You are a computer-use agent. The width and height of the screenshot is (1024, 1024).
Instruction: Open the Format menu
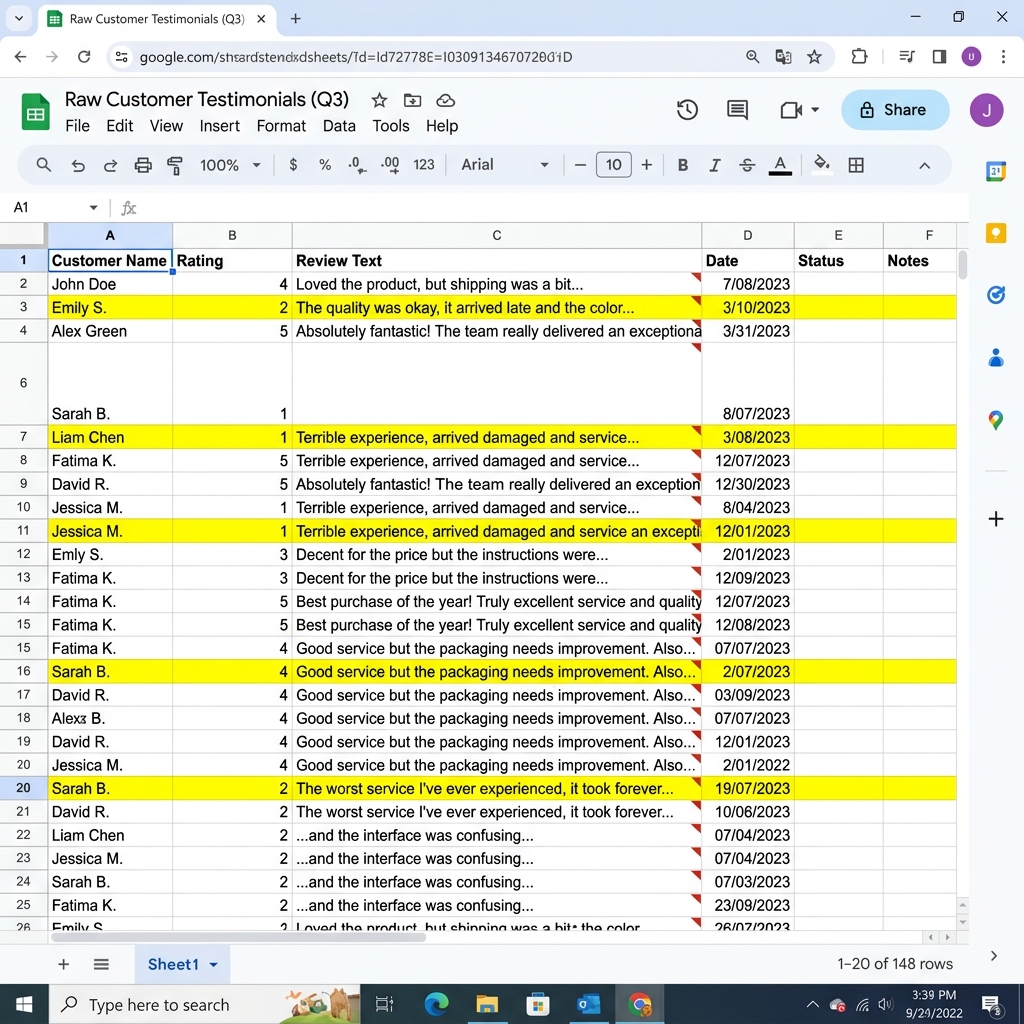pos(281,126)
